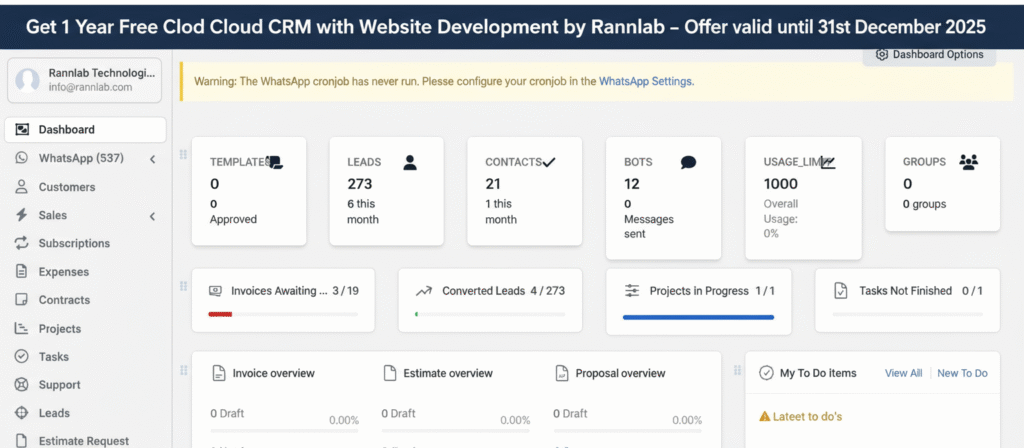Click the Customers person icon
Screen dimensions: 1024x448
point(21,187)
